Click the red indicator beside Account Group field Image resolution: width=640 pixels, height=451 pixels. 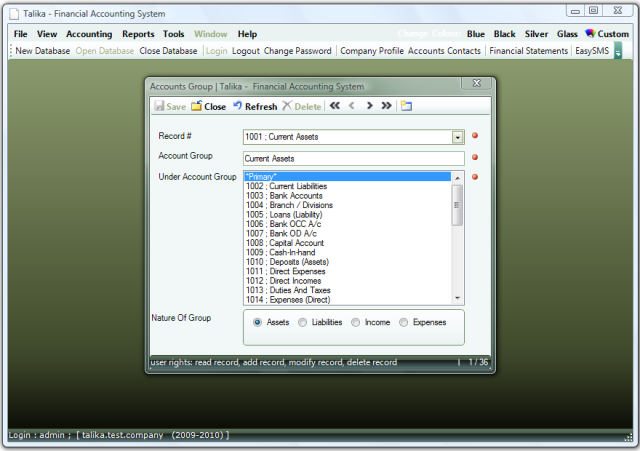[475, 157]
